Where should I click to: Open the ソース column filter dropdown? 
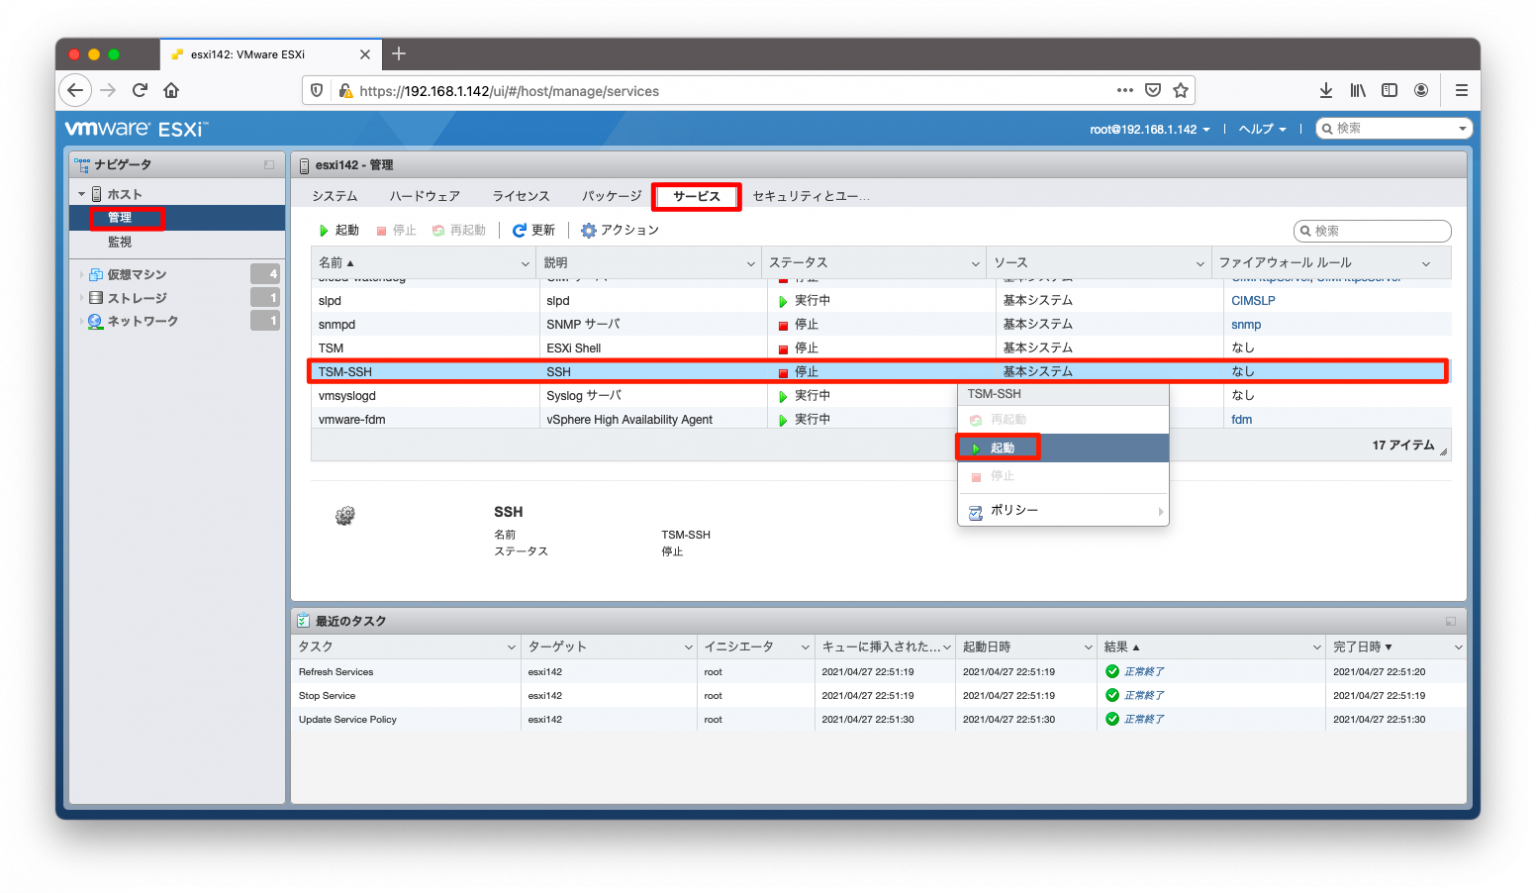coord(1201,262)
